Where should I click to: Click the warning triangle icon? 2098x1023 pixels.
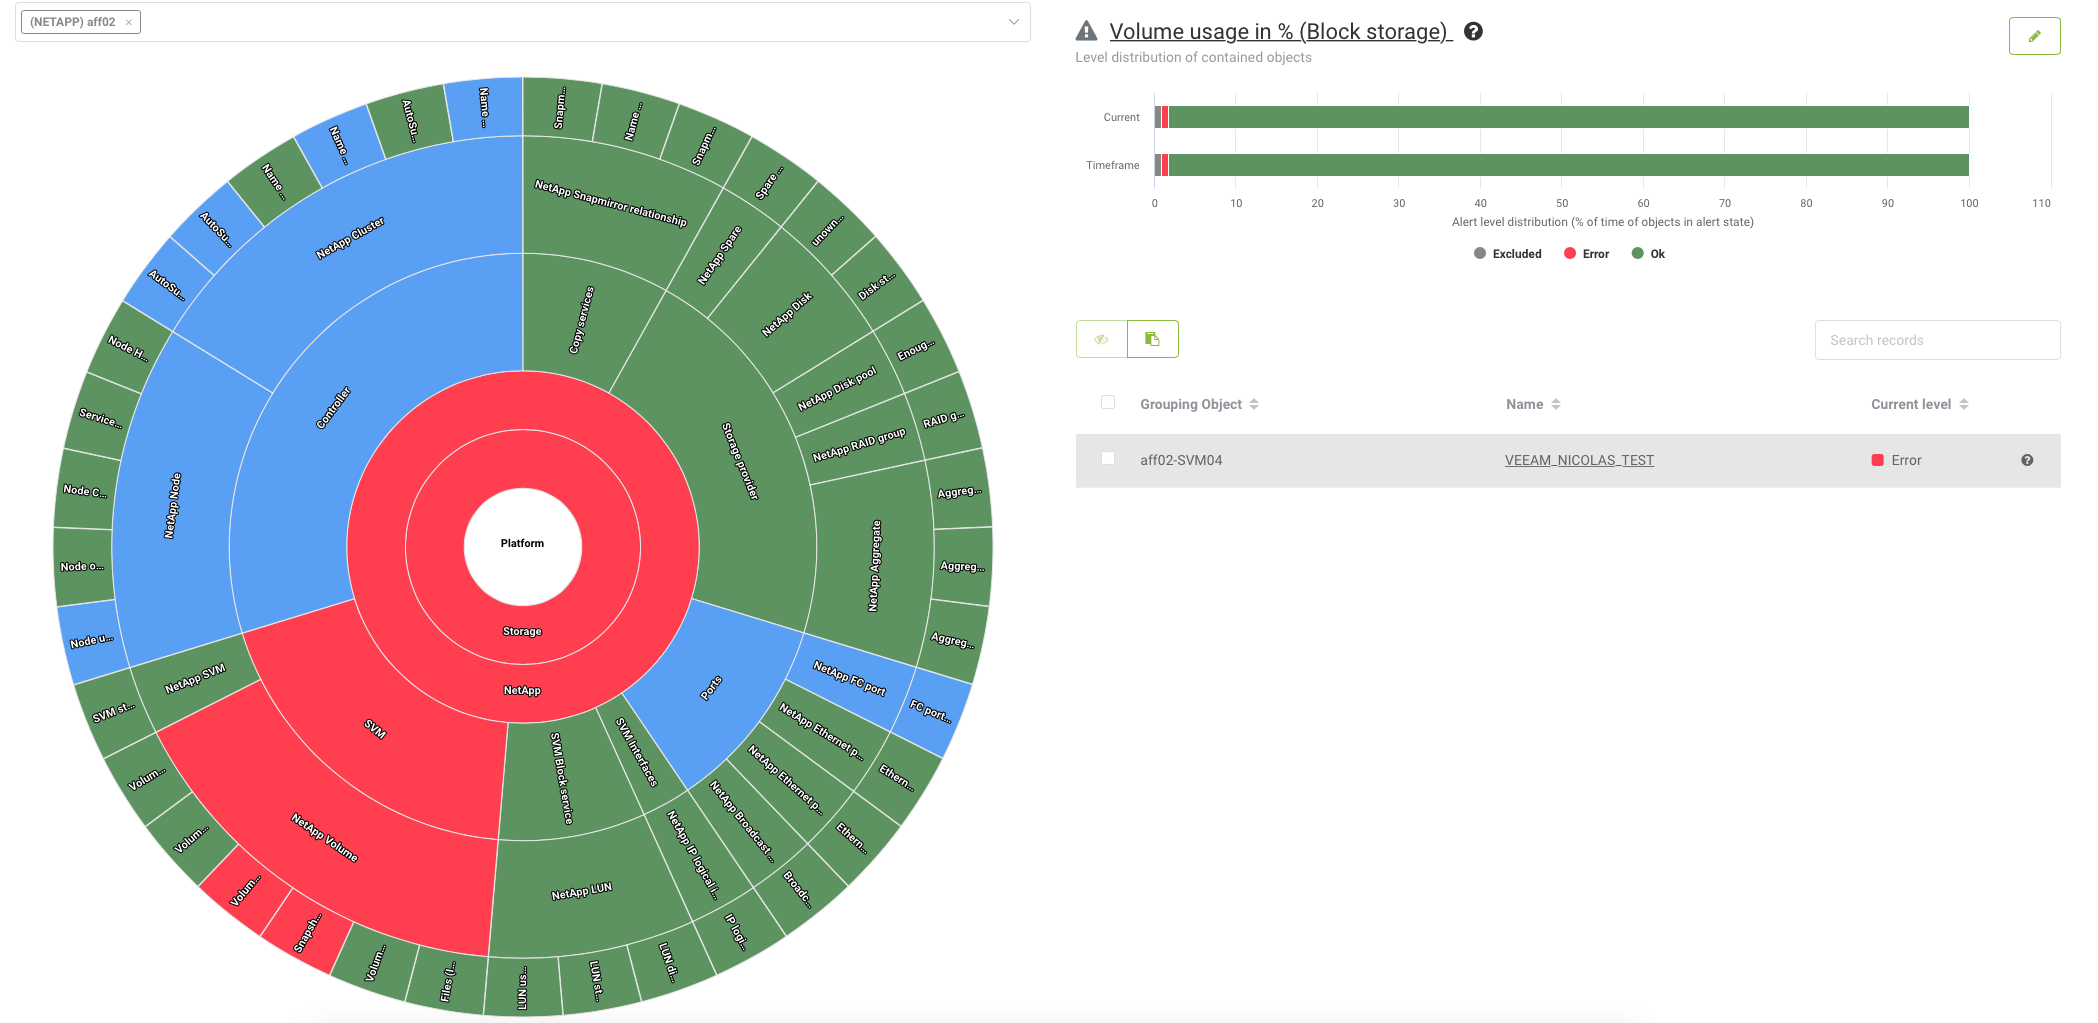click(x=1086, y=32)
